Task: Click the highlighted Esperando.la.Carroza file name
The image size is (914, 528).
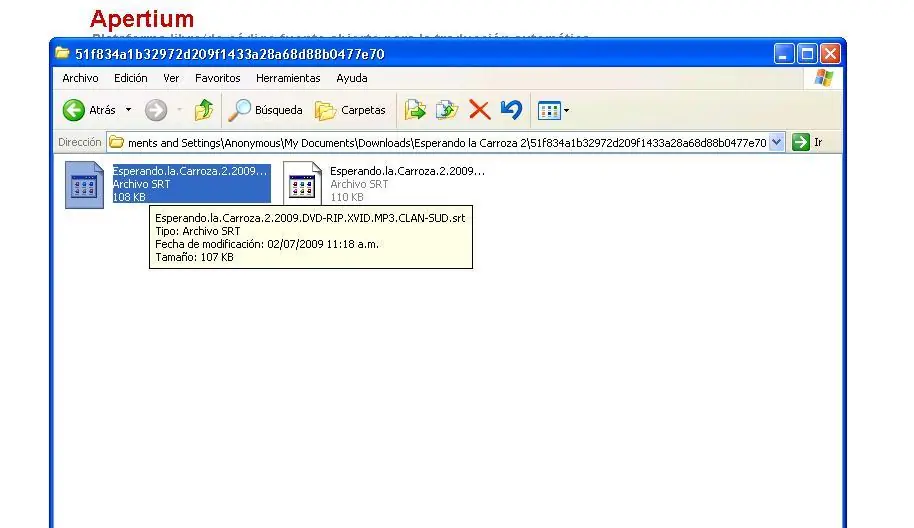Action: [x=189, y=171]
